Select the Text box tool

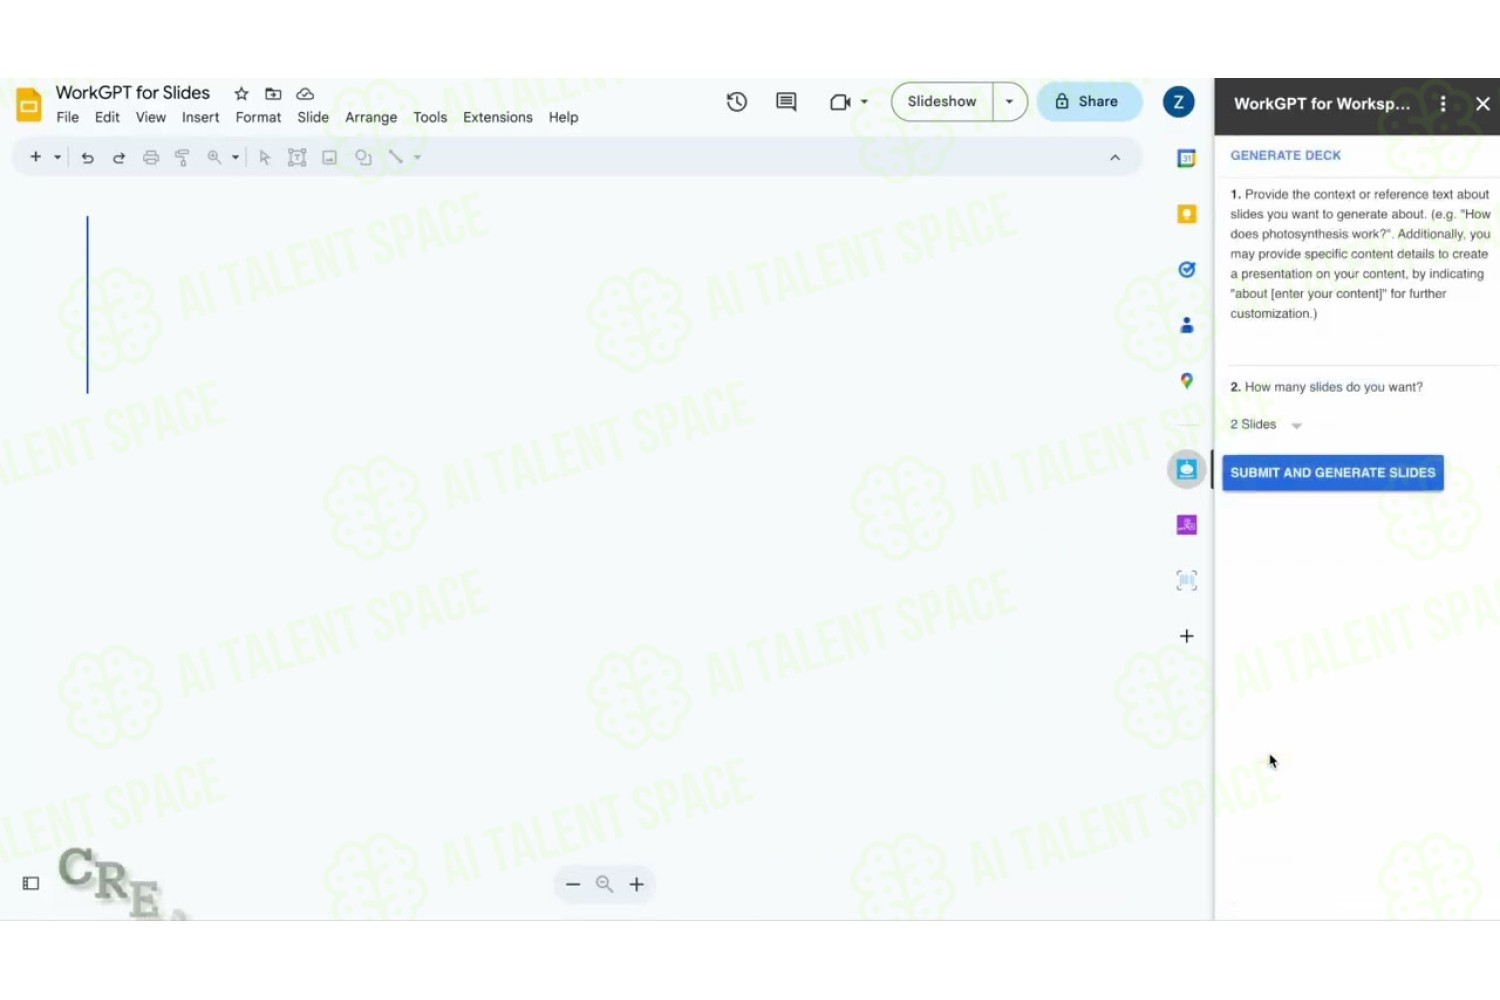[297, 157]
